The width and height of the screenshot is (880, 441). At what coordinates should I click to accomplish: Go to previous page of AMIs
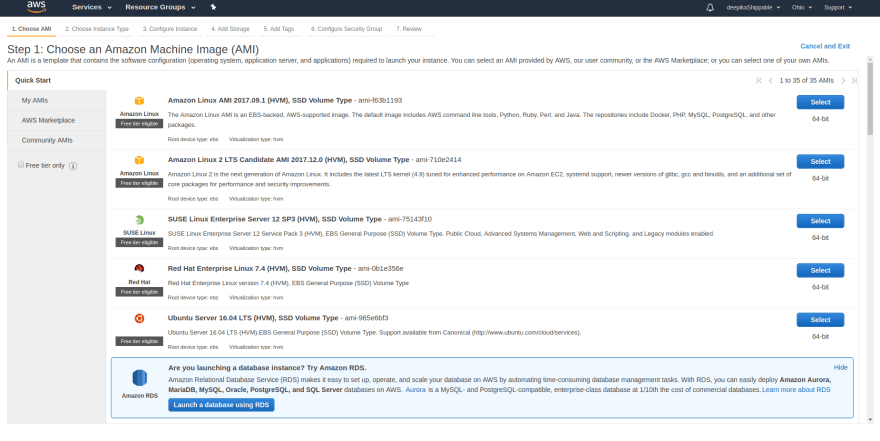[771, 81]
